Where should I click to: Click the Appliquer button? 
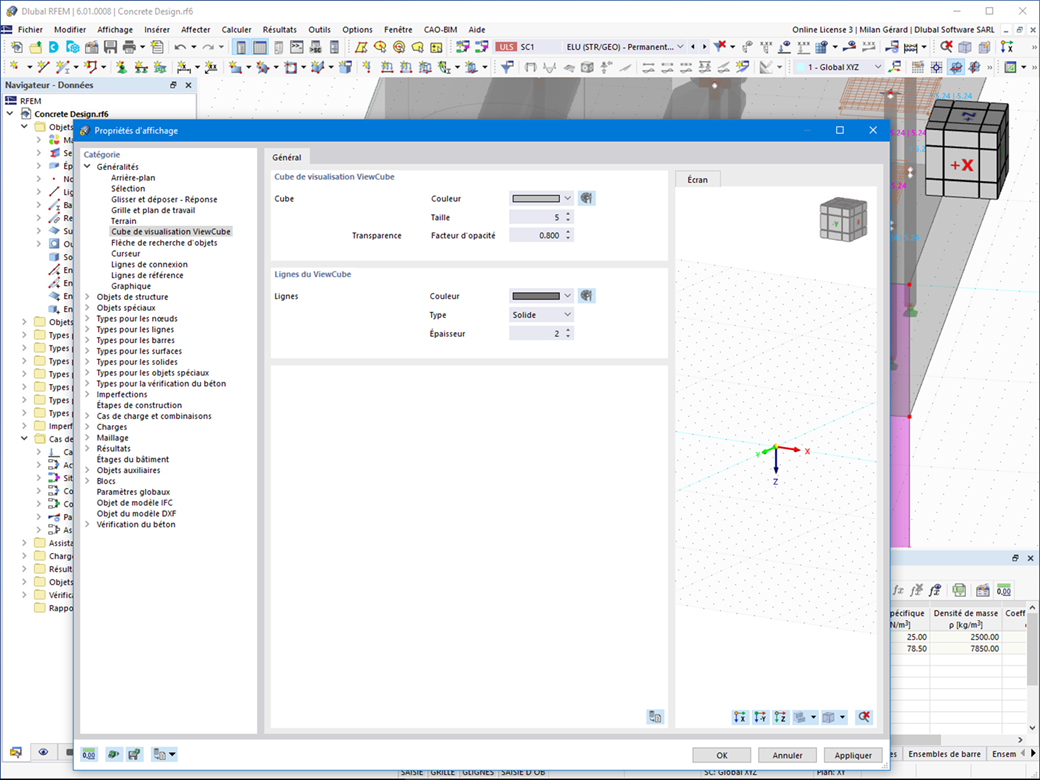point(853,755)
